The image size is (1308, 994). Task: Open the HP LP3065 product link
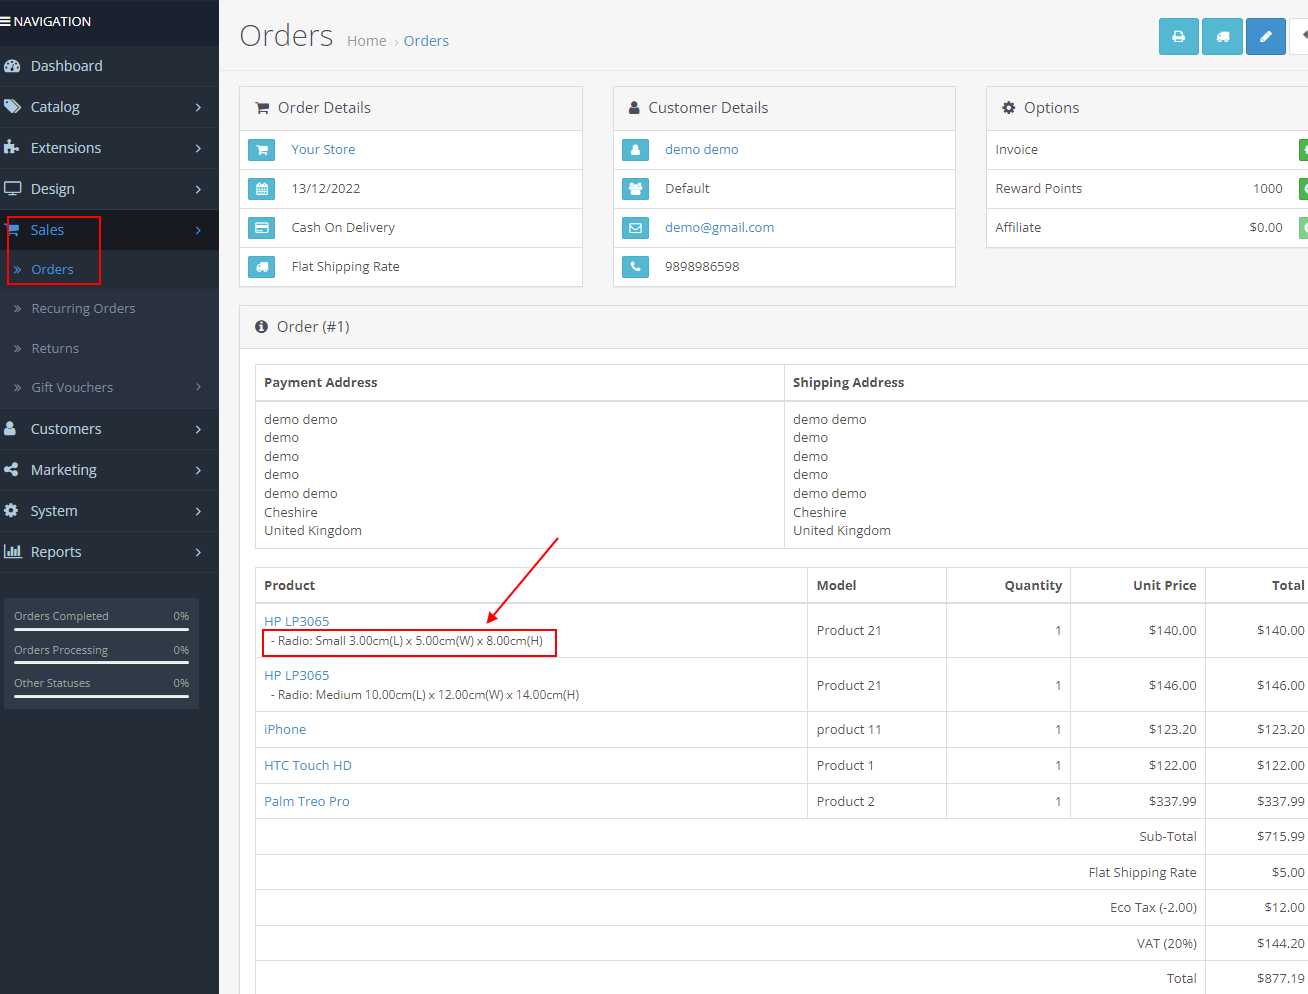coord(296,620)
